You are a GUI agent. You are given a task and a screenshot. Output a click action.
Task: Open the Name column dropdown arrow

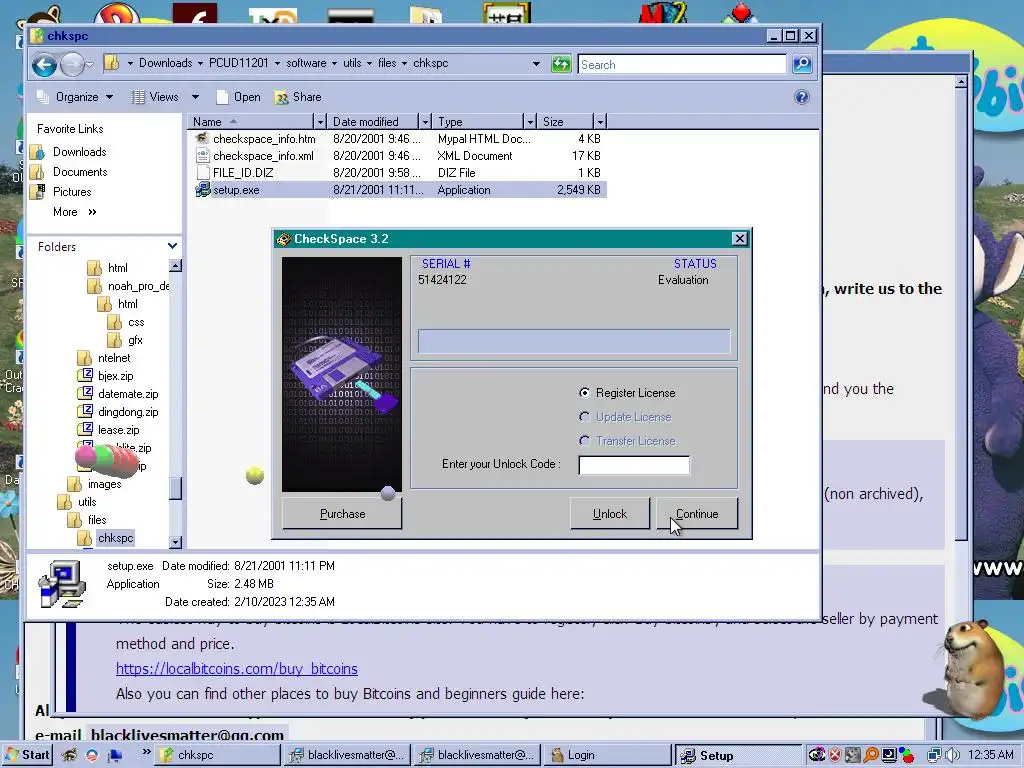click(x=320, y=121)
